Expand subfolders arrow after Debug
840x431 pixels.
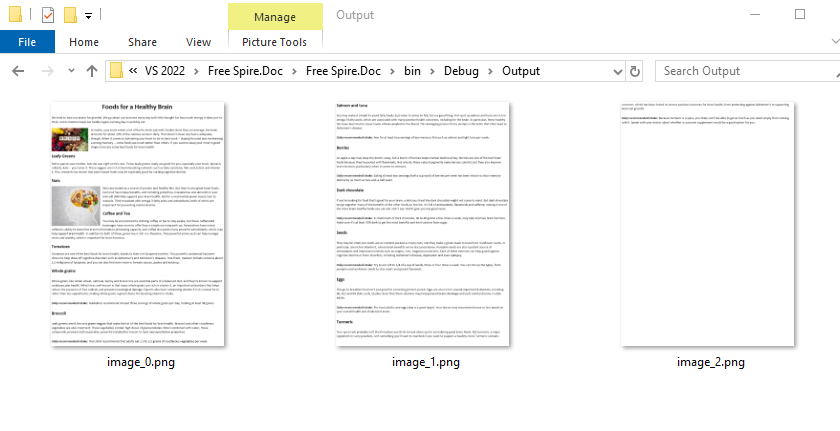[491, 71]
